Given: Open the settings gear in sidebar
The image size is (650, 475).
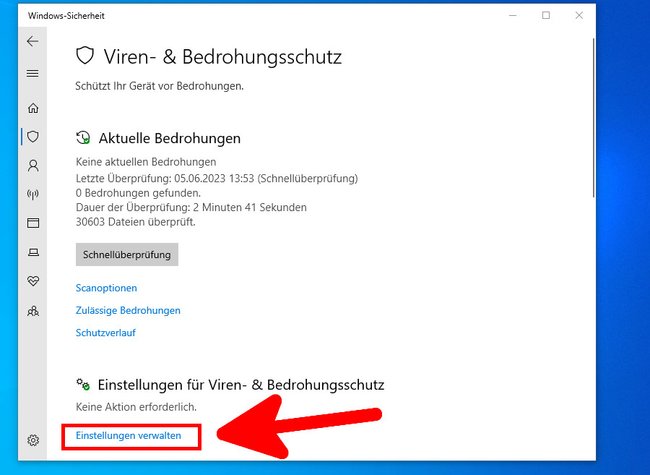Looking at the screenshot, I should point(33,440).
